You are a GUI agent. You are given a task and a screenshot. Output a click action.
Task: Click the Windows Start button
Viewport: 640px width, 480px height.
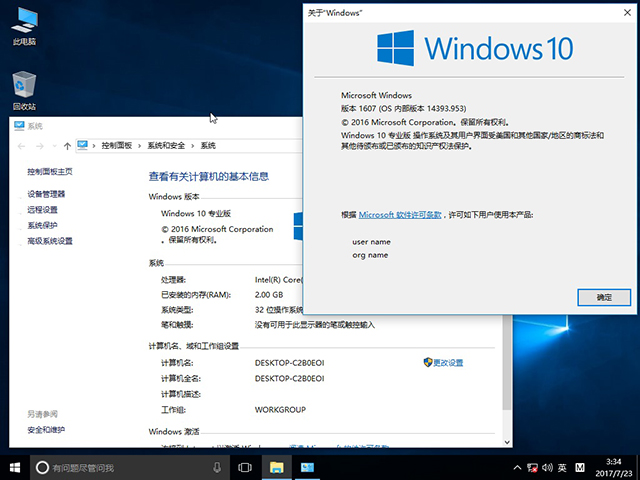pyautogui.click(x=15, y=467)
